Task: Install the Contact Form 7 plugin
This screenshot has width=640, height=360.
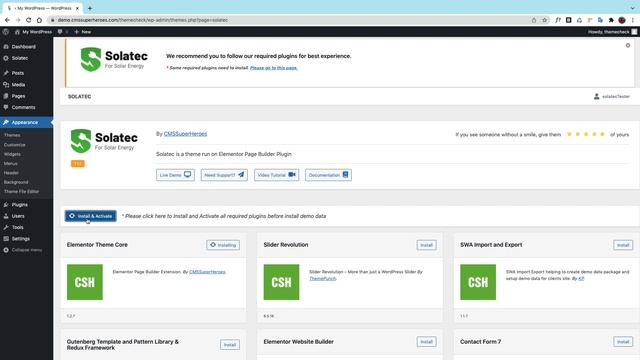Action: [x=623, y=342]
